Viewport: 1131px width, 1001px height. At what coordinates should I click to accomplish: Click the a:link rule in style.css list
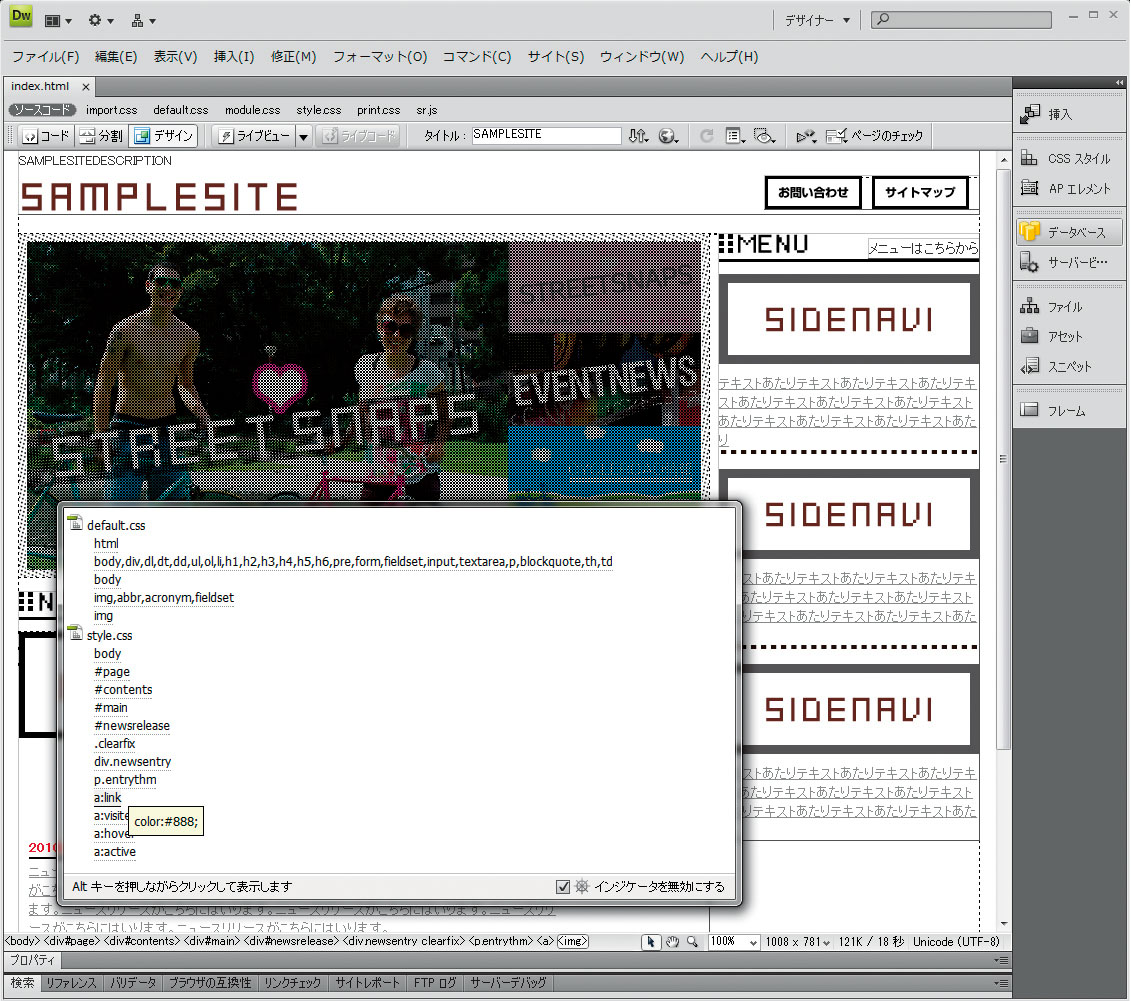[107, 798]
